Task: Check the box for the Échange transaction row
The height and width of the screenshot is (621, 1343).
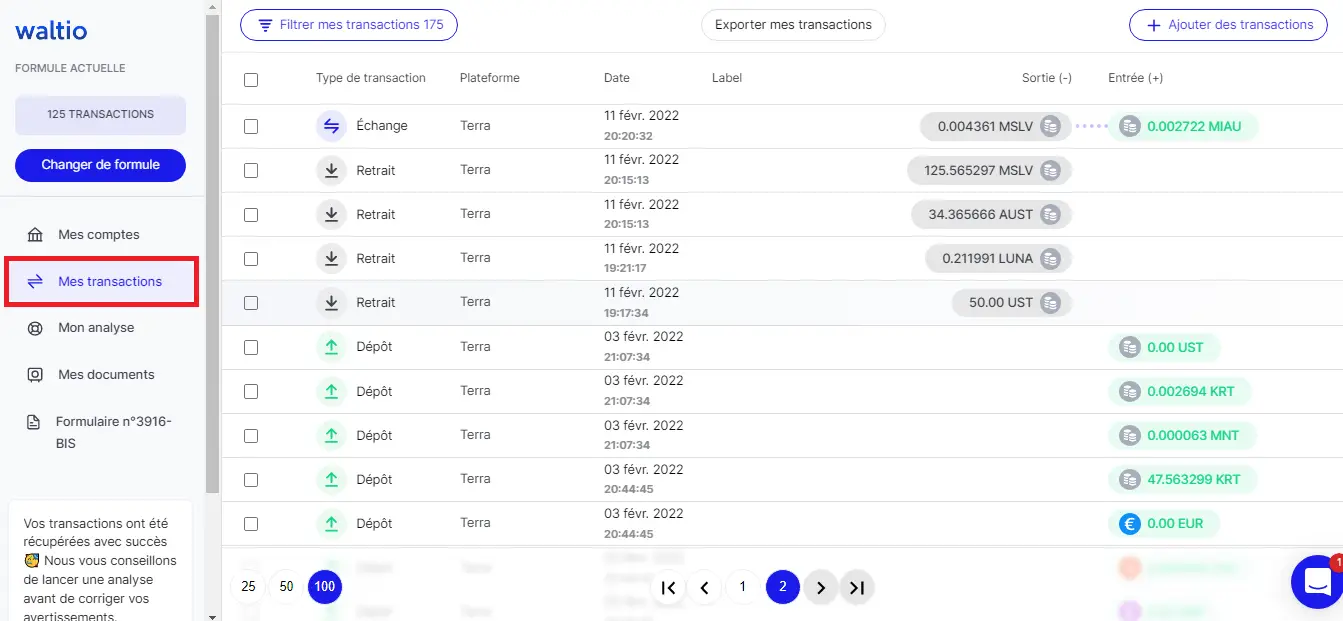Action: click(251, 127)
